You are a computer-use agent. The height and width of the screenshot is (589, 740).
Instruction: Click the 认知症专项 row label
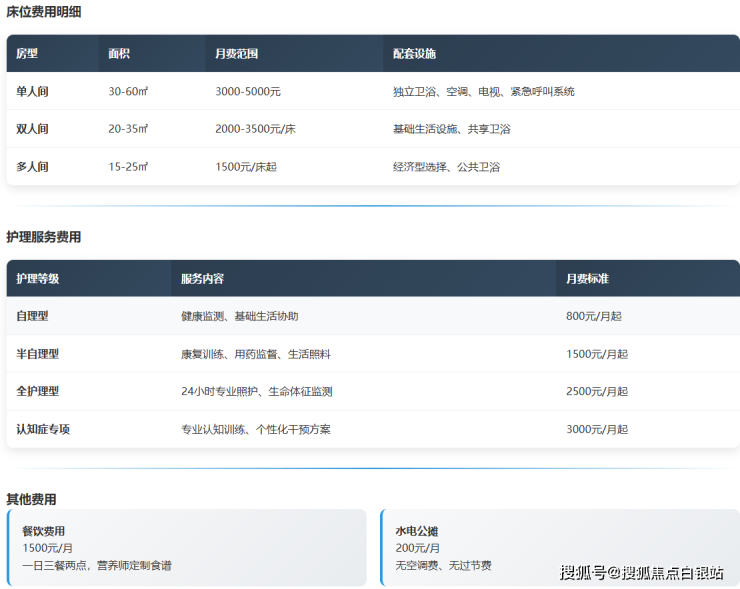43,429
